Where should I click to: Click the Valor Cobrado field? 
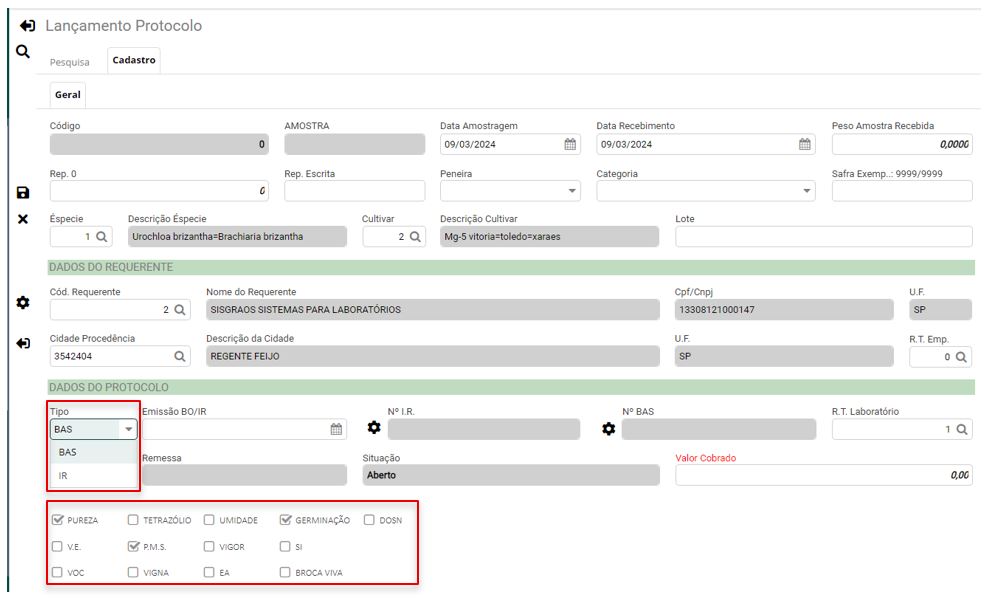coord(823,476)
